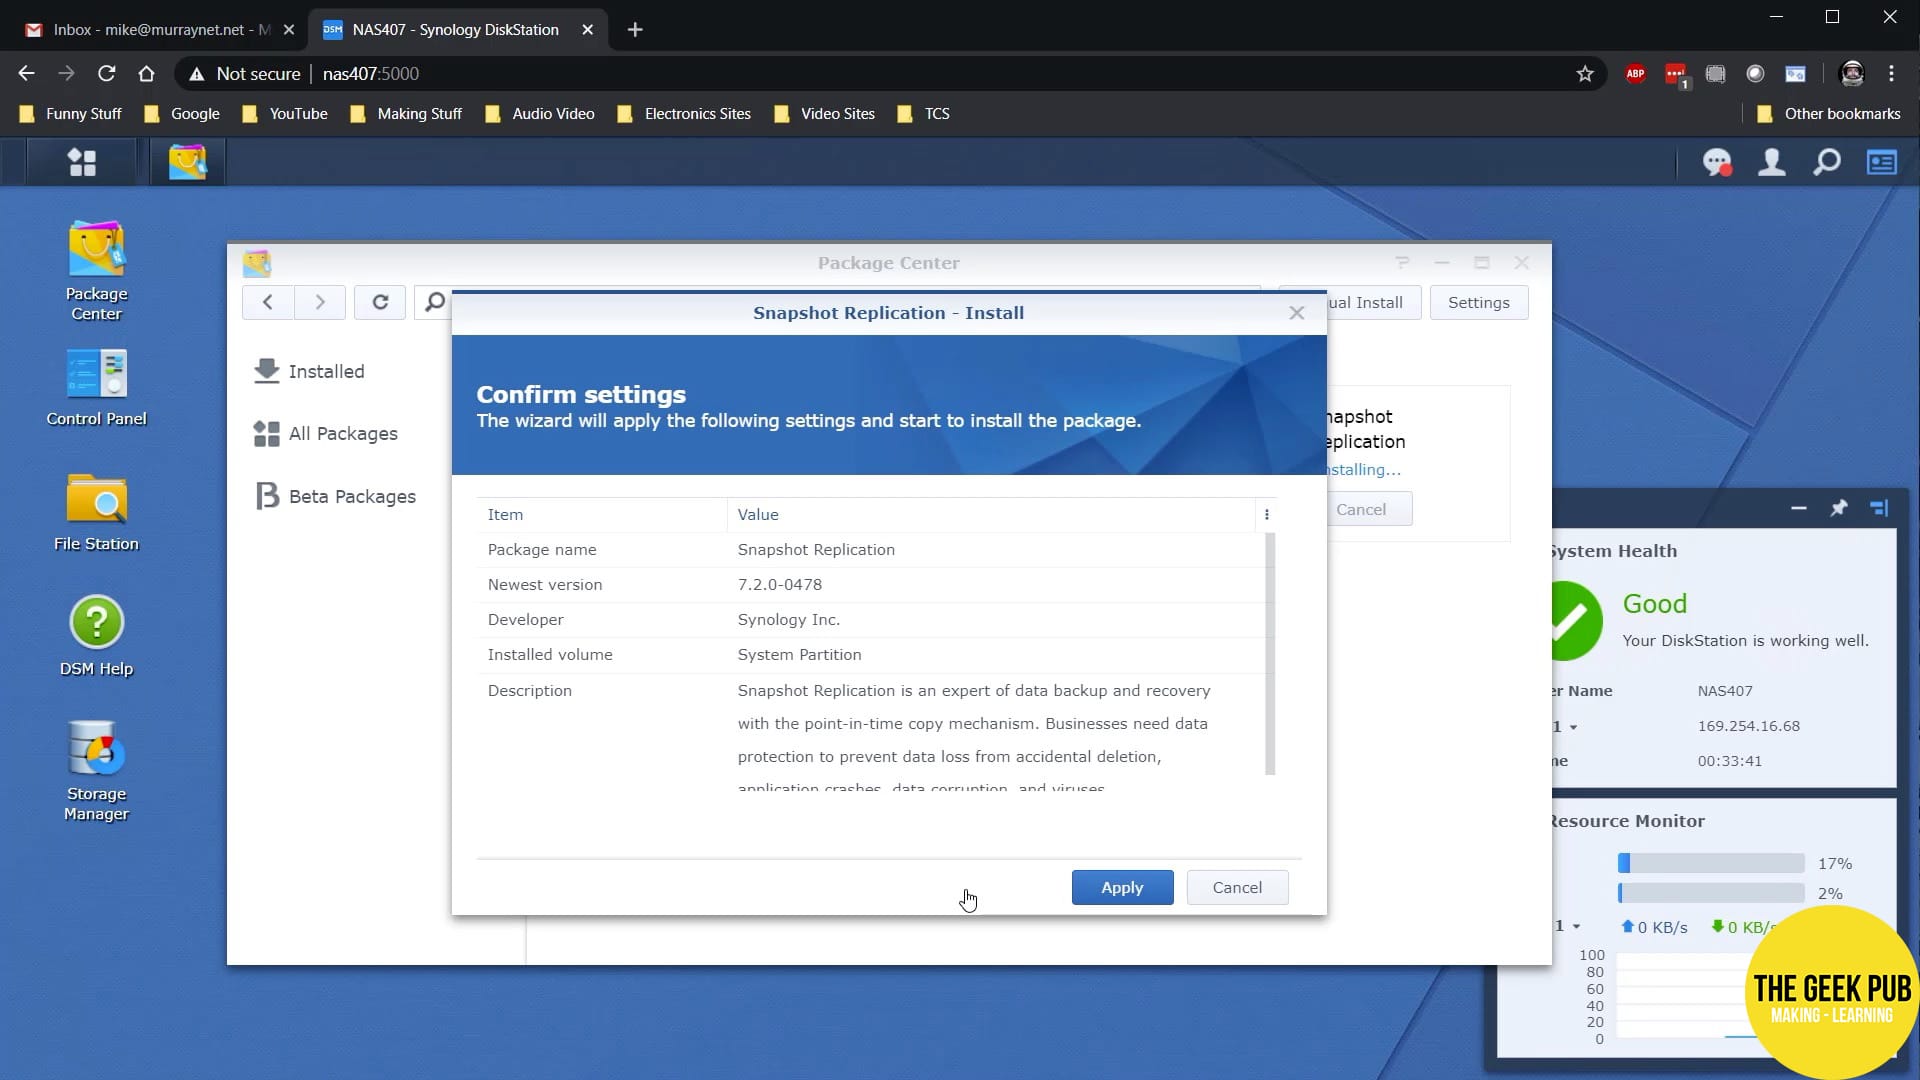Select All Packages in sidebar
The width and height of the screenshot is (1920, 1080).
pos(325,433)
